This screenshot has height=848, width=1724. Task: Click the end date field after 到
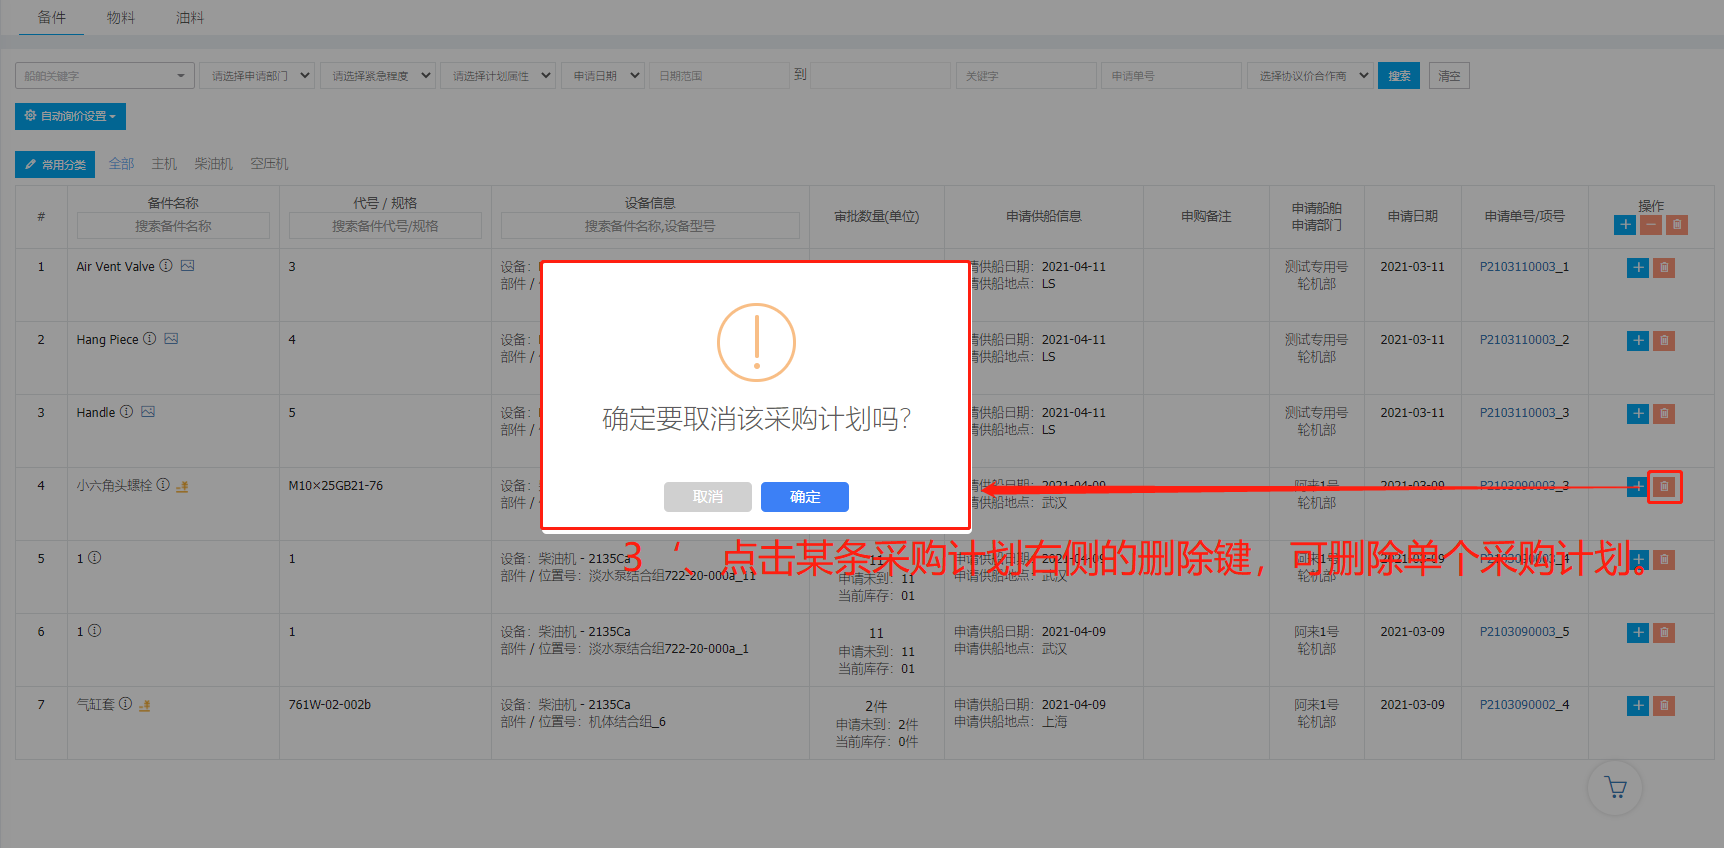pyautogui.click(x=880, y=76)
